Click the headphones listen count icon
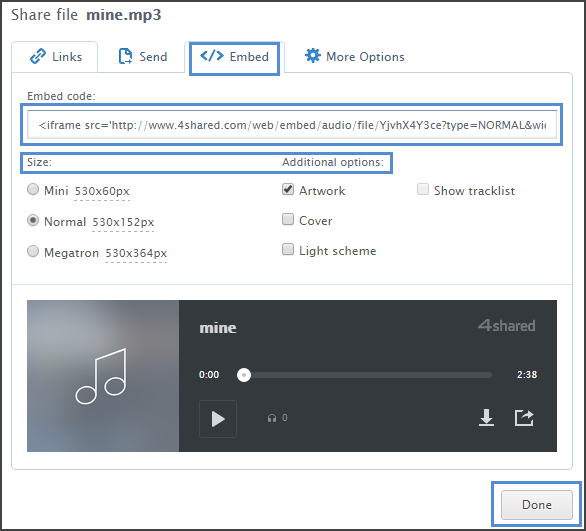The image size is (586, 531). click(272, 418)
